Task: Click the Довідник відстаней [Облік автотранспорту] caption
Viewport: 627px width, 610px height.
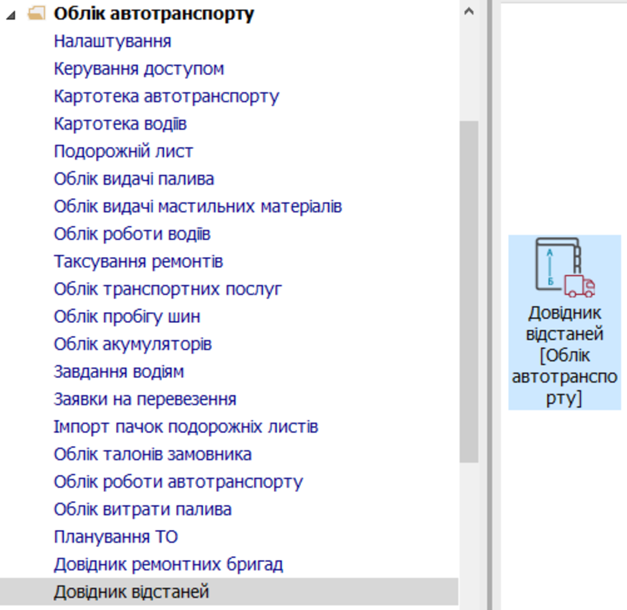Action: coord(565,355)
